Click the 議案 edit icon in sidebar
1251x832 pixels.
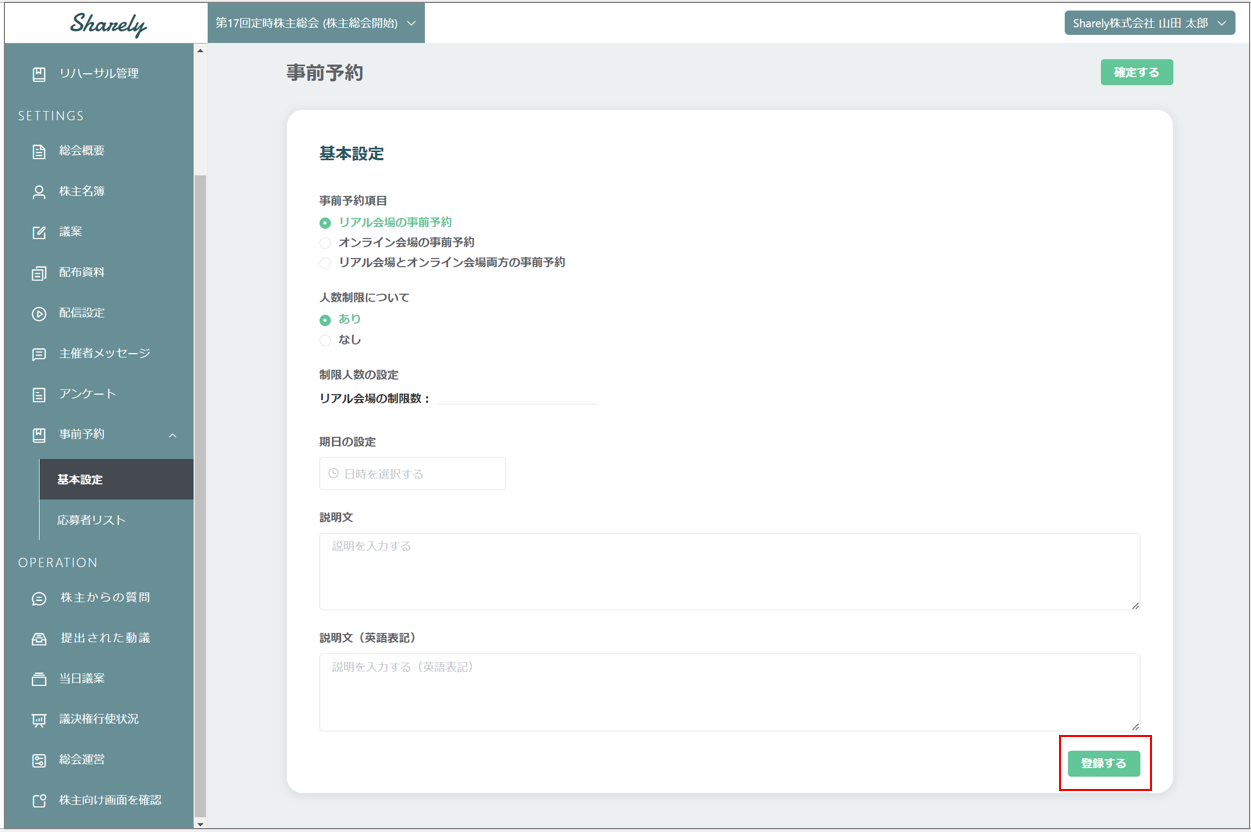click(x=39, y=232)
